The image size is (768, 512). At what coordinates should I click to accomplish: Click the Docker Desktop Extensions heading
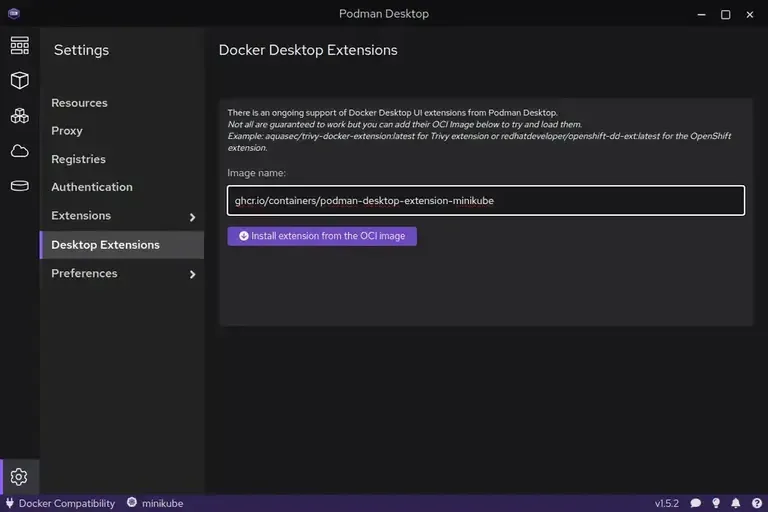coord(308,50)
